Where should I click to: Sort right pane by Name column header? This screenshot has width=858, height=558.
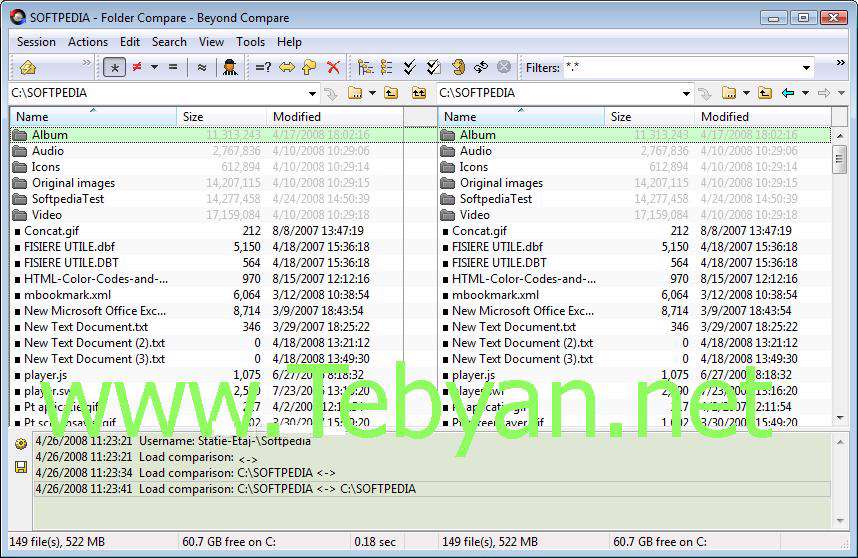pyautogui.click(x=521, y=117)
